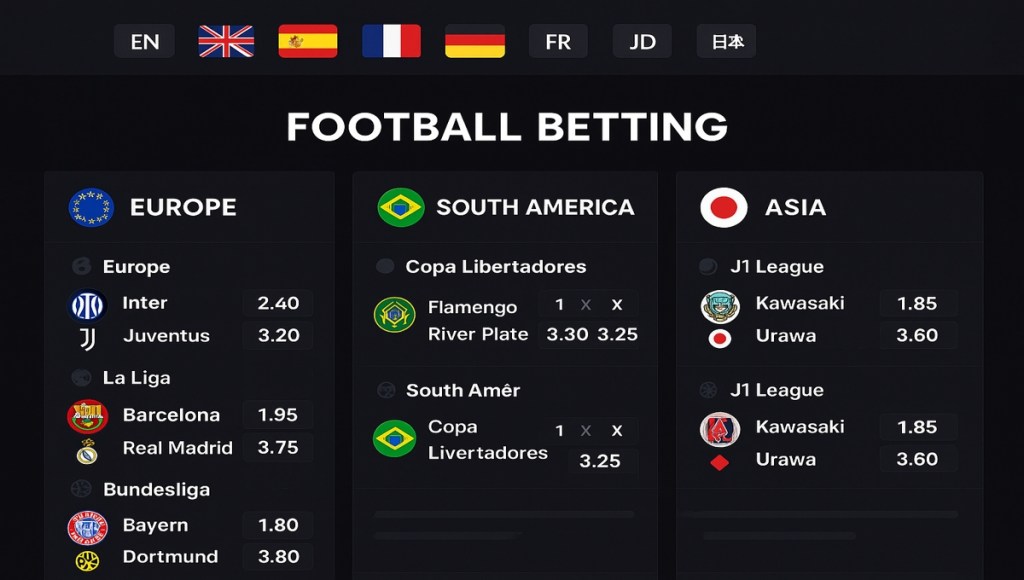
Task: Select the Juventus logo
Action: click(87, 335)
